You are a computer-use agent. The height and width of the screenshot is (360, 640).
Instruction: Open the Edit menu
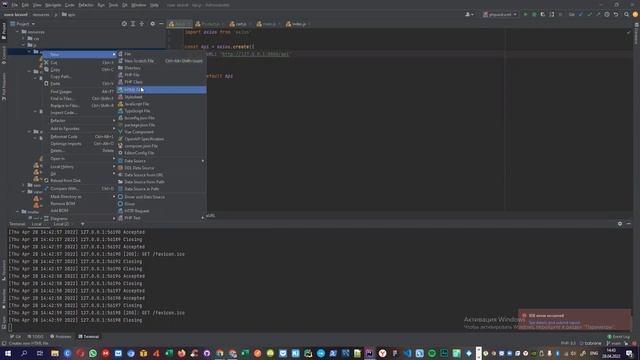[x=25, y=5]
